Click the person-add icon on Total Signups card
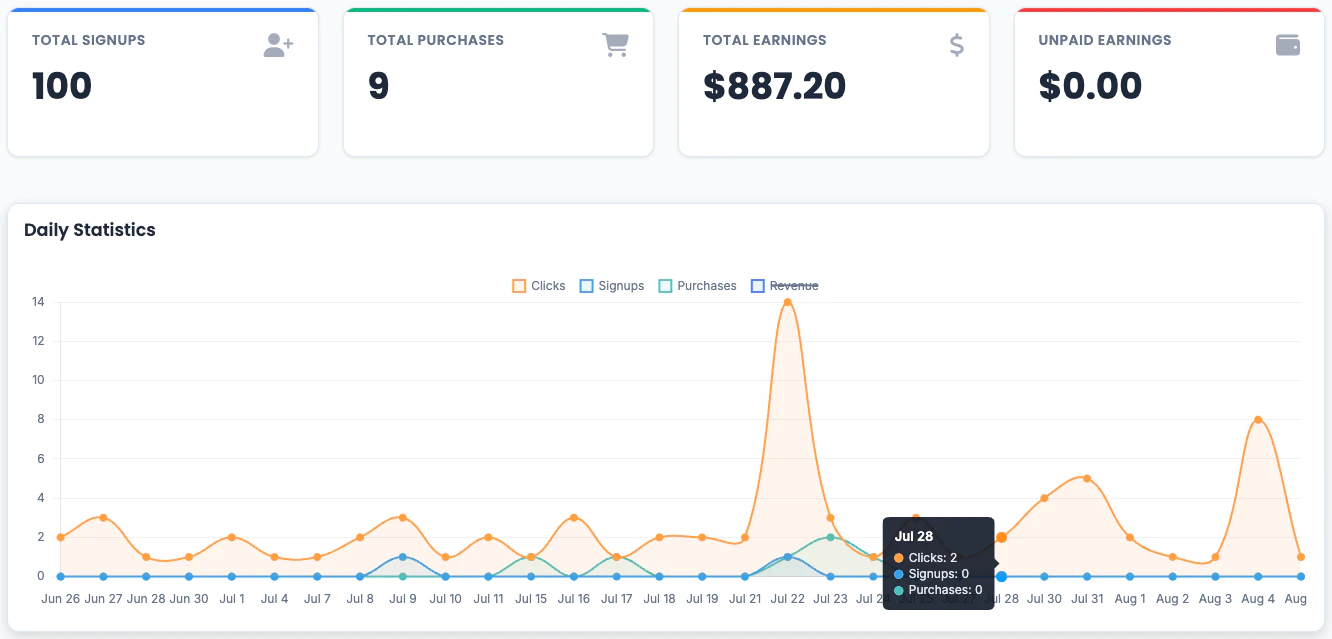 click(277, 44)
